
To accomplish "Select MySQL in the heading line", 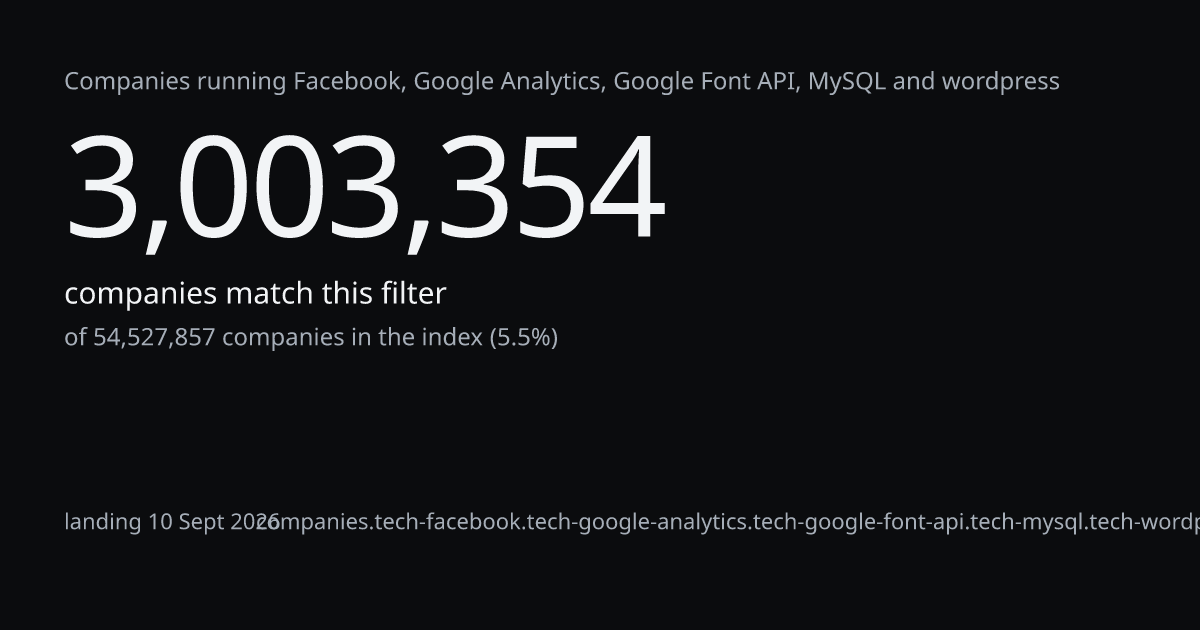I will 847,82.
